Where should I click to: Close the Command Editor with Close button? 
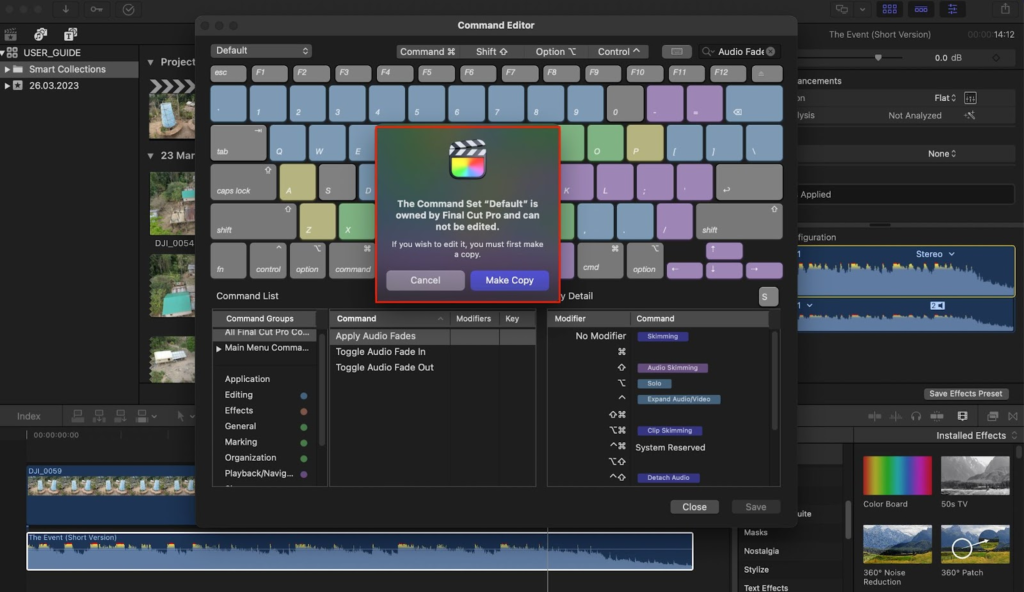694,506
